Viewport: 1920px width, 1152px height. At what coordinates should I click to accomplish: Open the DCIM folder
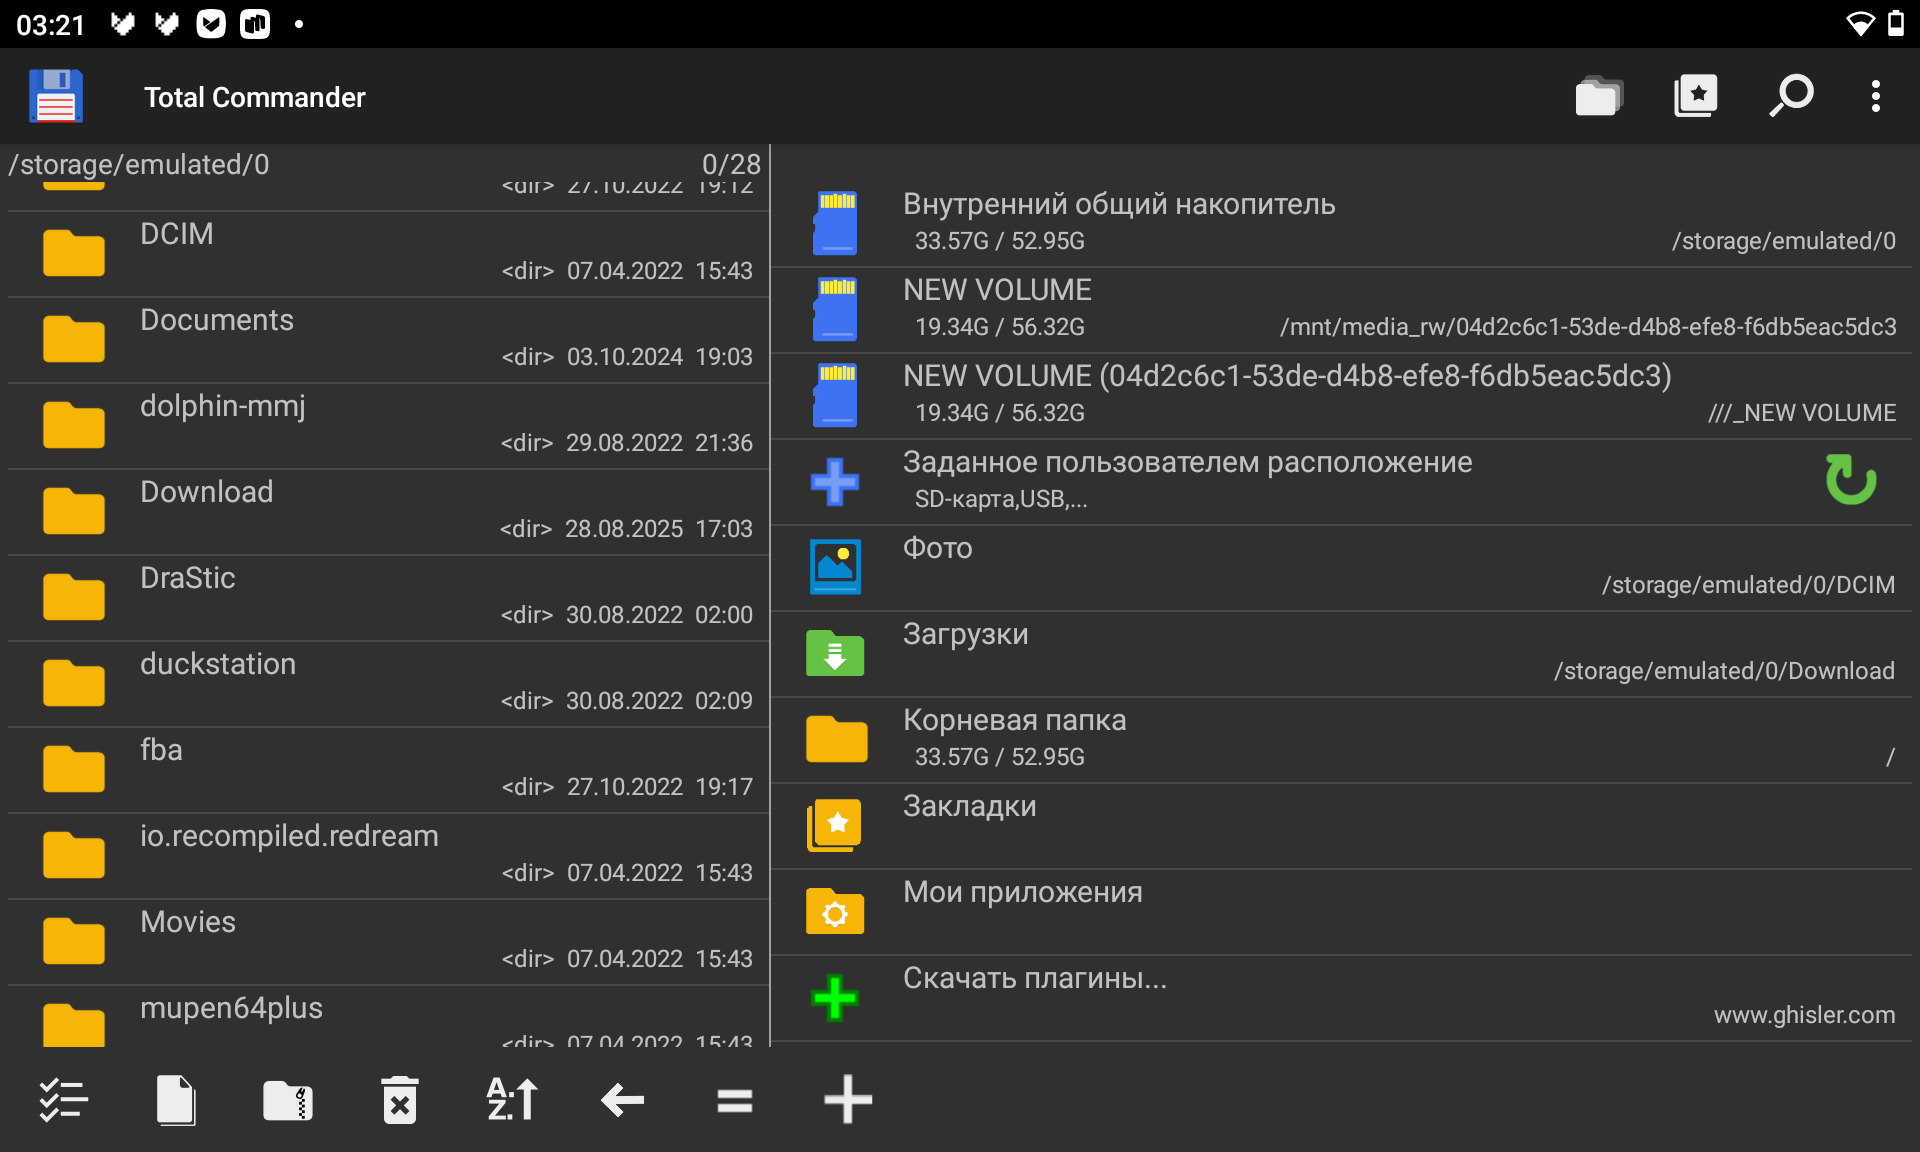[x=177, y=234]
